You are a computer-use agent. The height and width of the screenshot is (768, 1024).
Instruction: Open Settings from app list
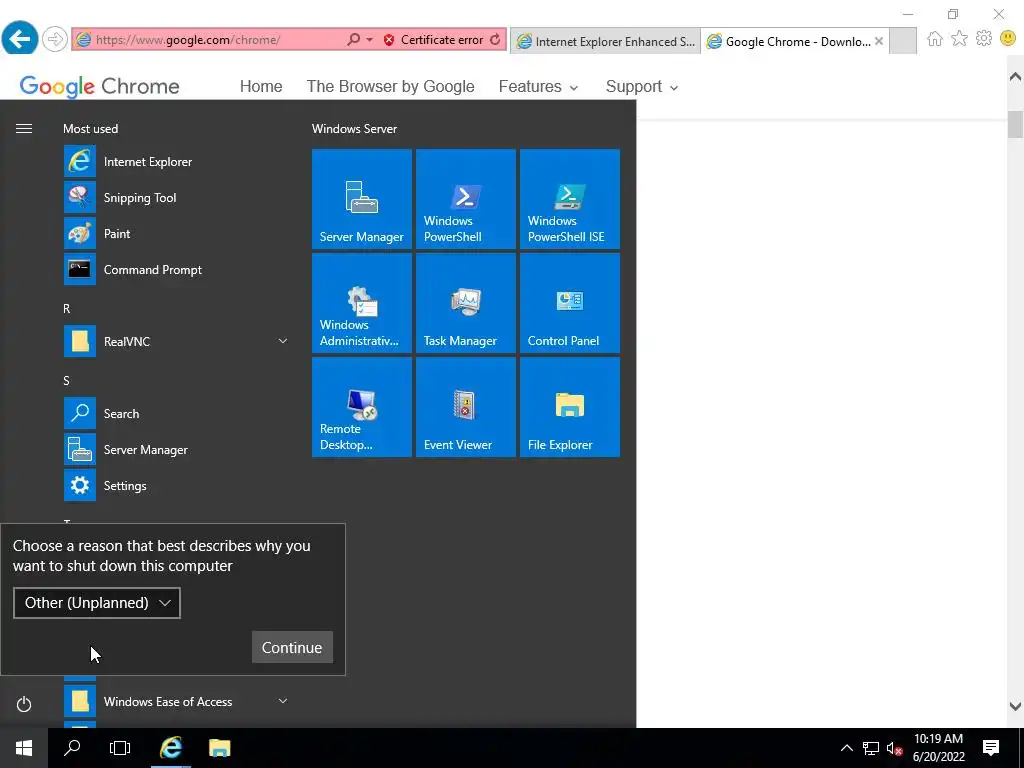point(176,485)
